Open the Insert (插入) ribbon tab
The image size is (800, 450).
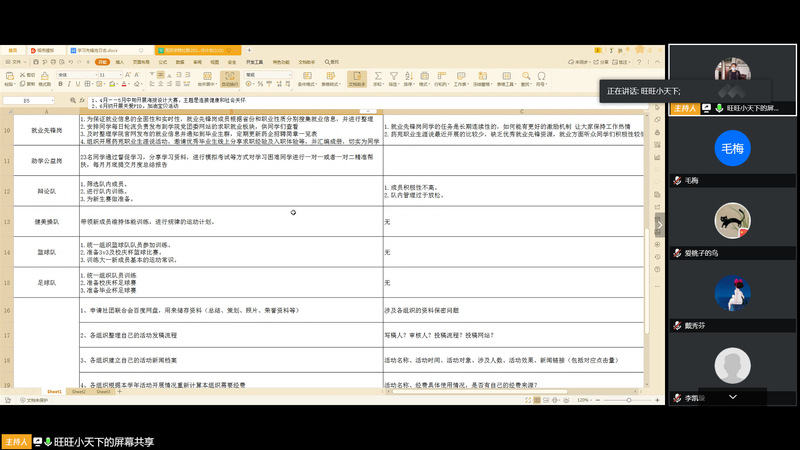coord(119,62)
